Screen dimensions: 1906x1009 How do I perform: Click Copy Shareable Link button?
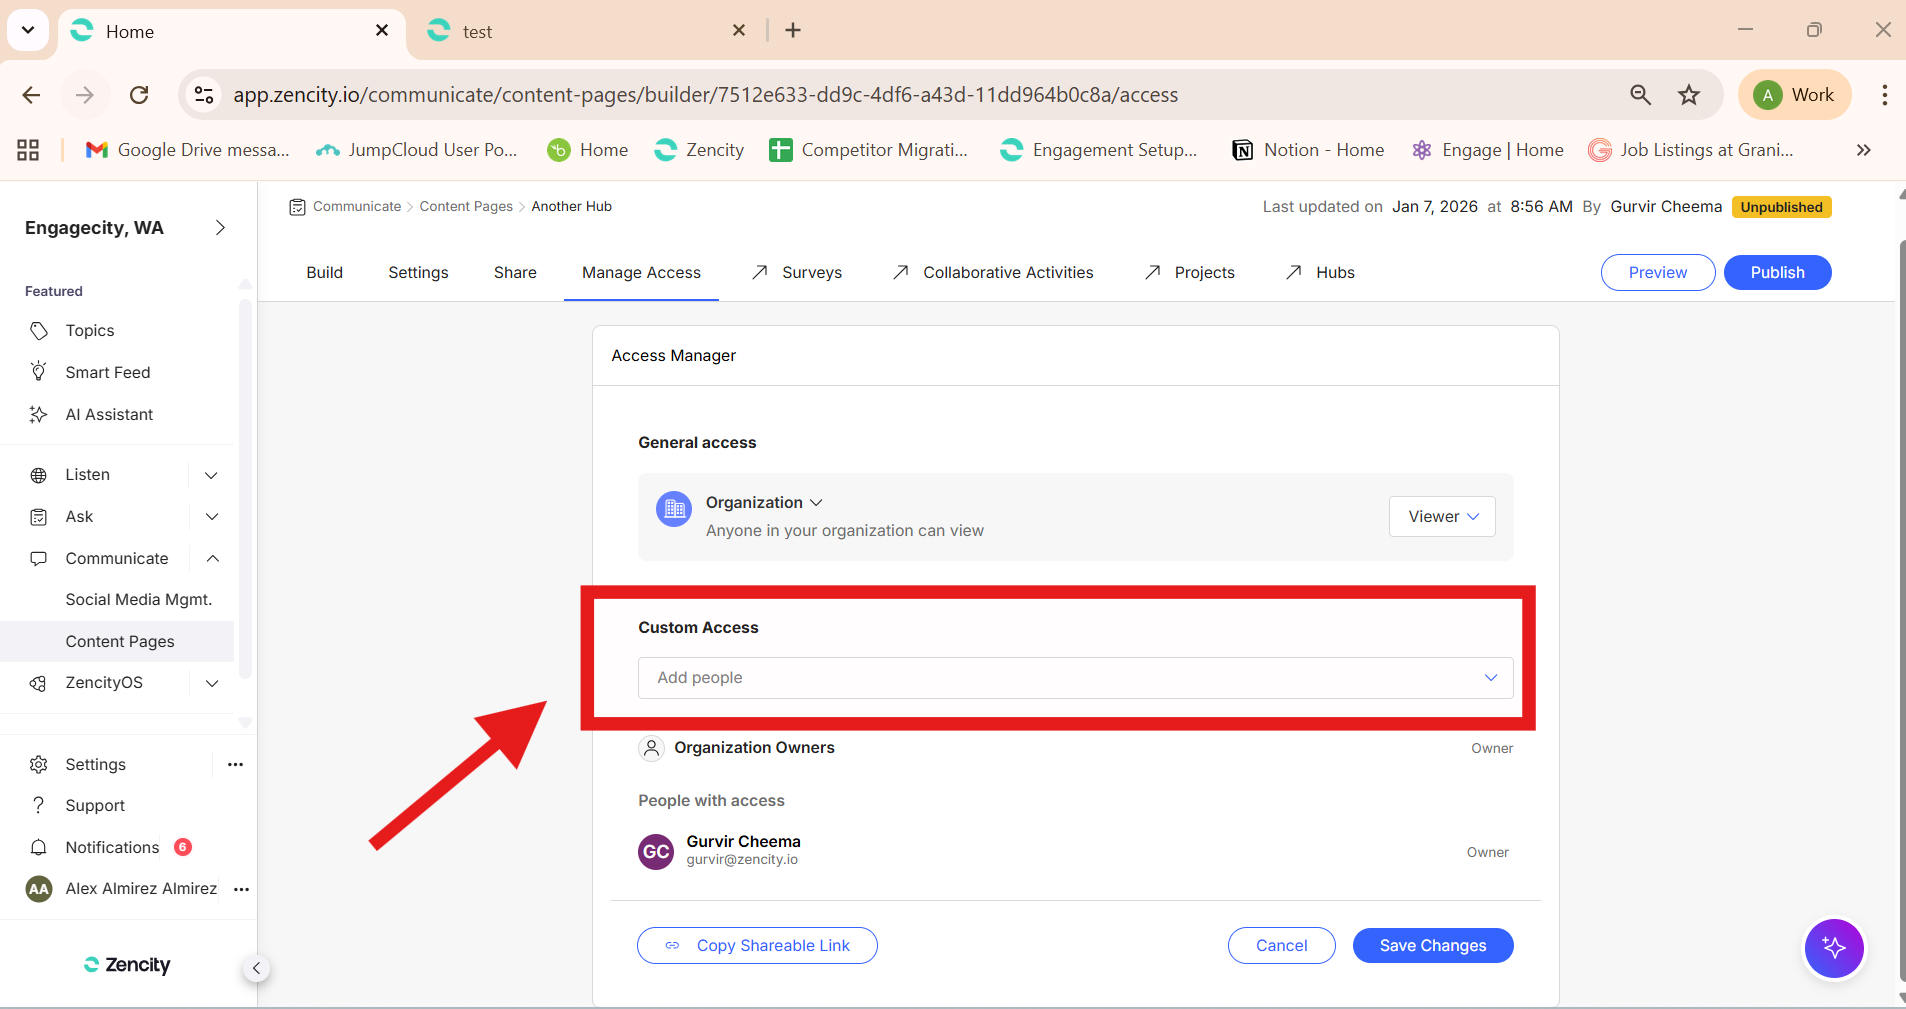point(757,945)
